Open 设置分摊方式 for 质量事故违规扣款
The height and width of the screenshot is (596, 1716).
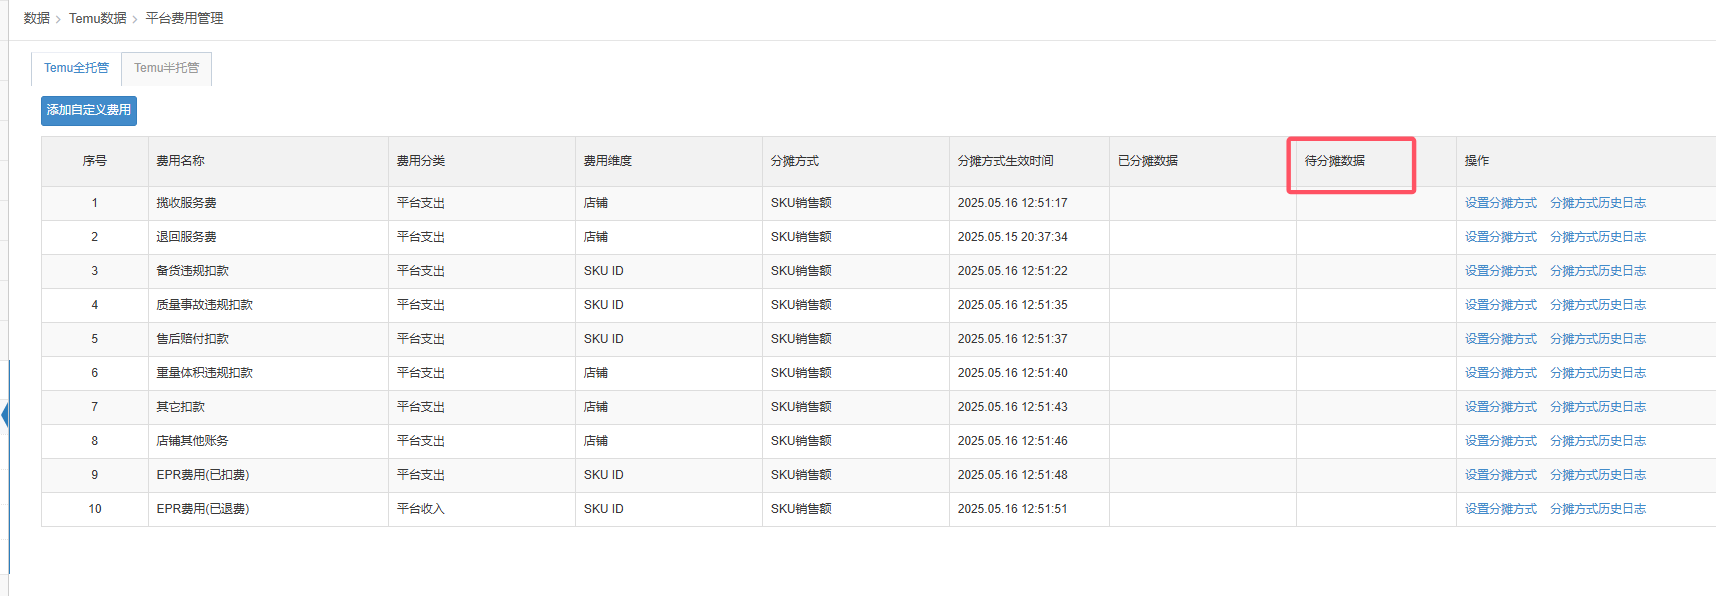coord(1500,305)
